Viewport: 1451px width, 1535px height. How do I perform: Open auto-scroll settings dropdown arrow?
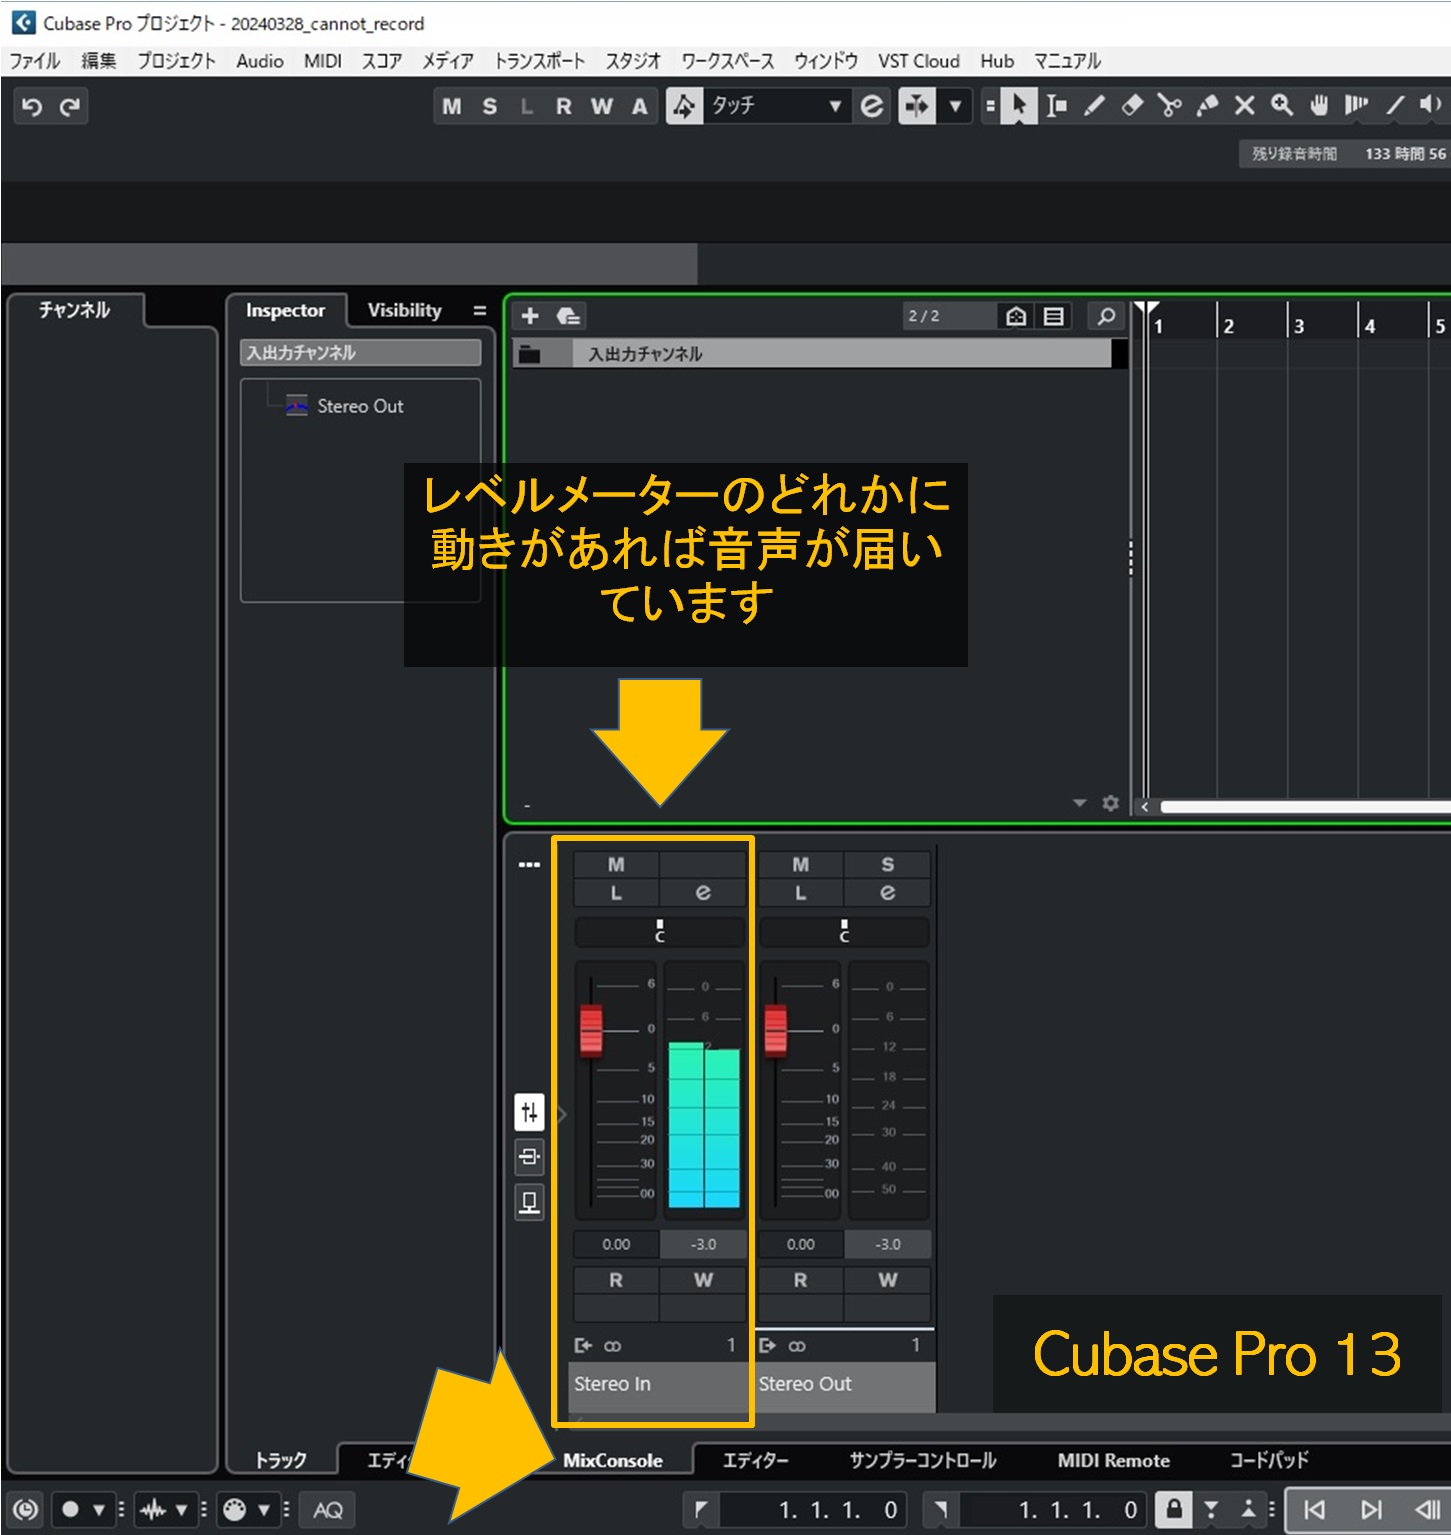coord(955,106)
